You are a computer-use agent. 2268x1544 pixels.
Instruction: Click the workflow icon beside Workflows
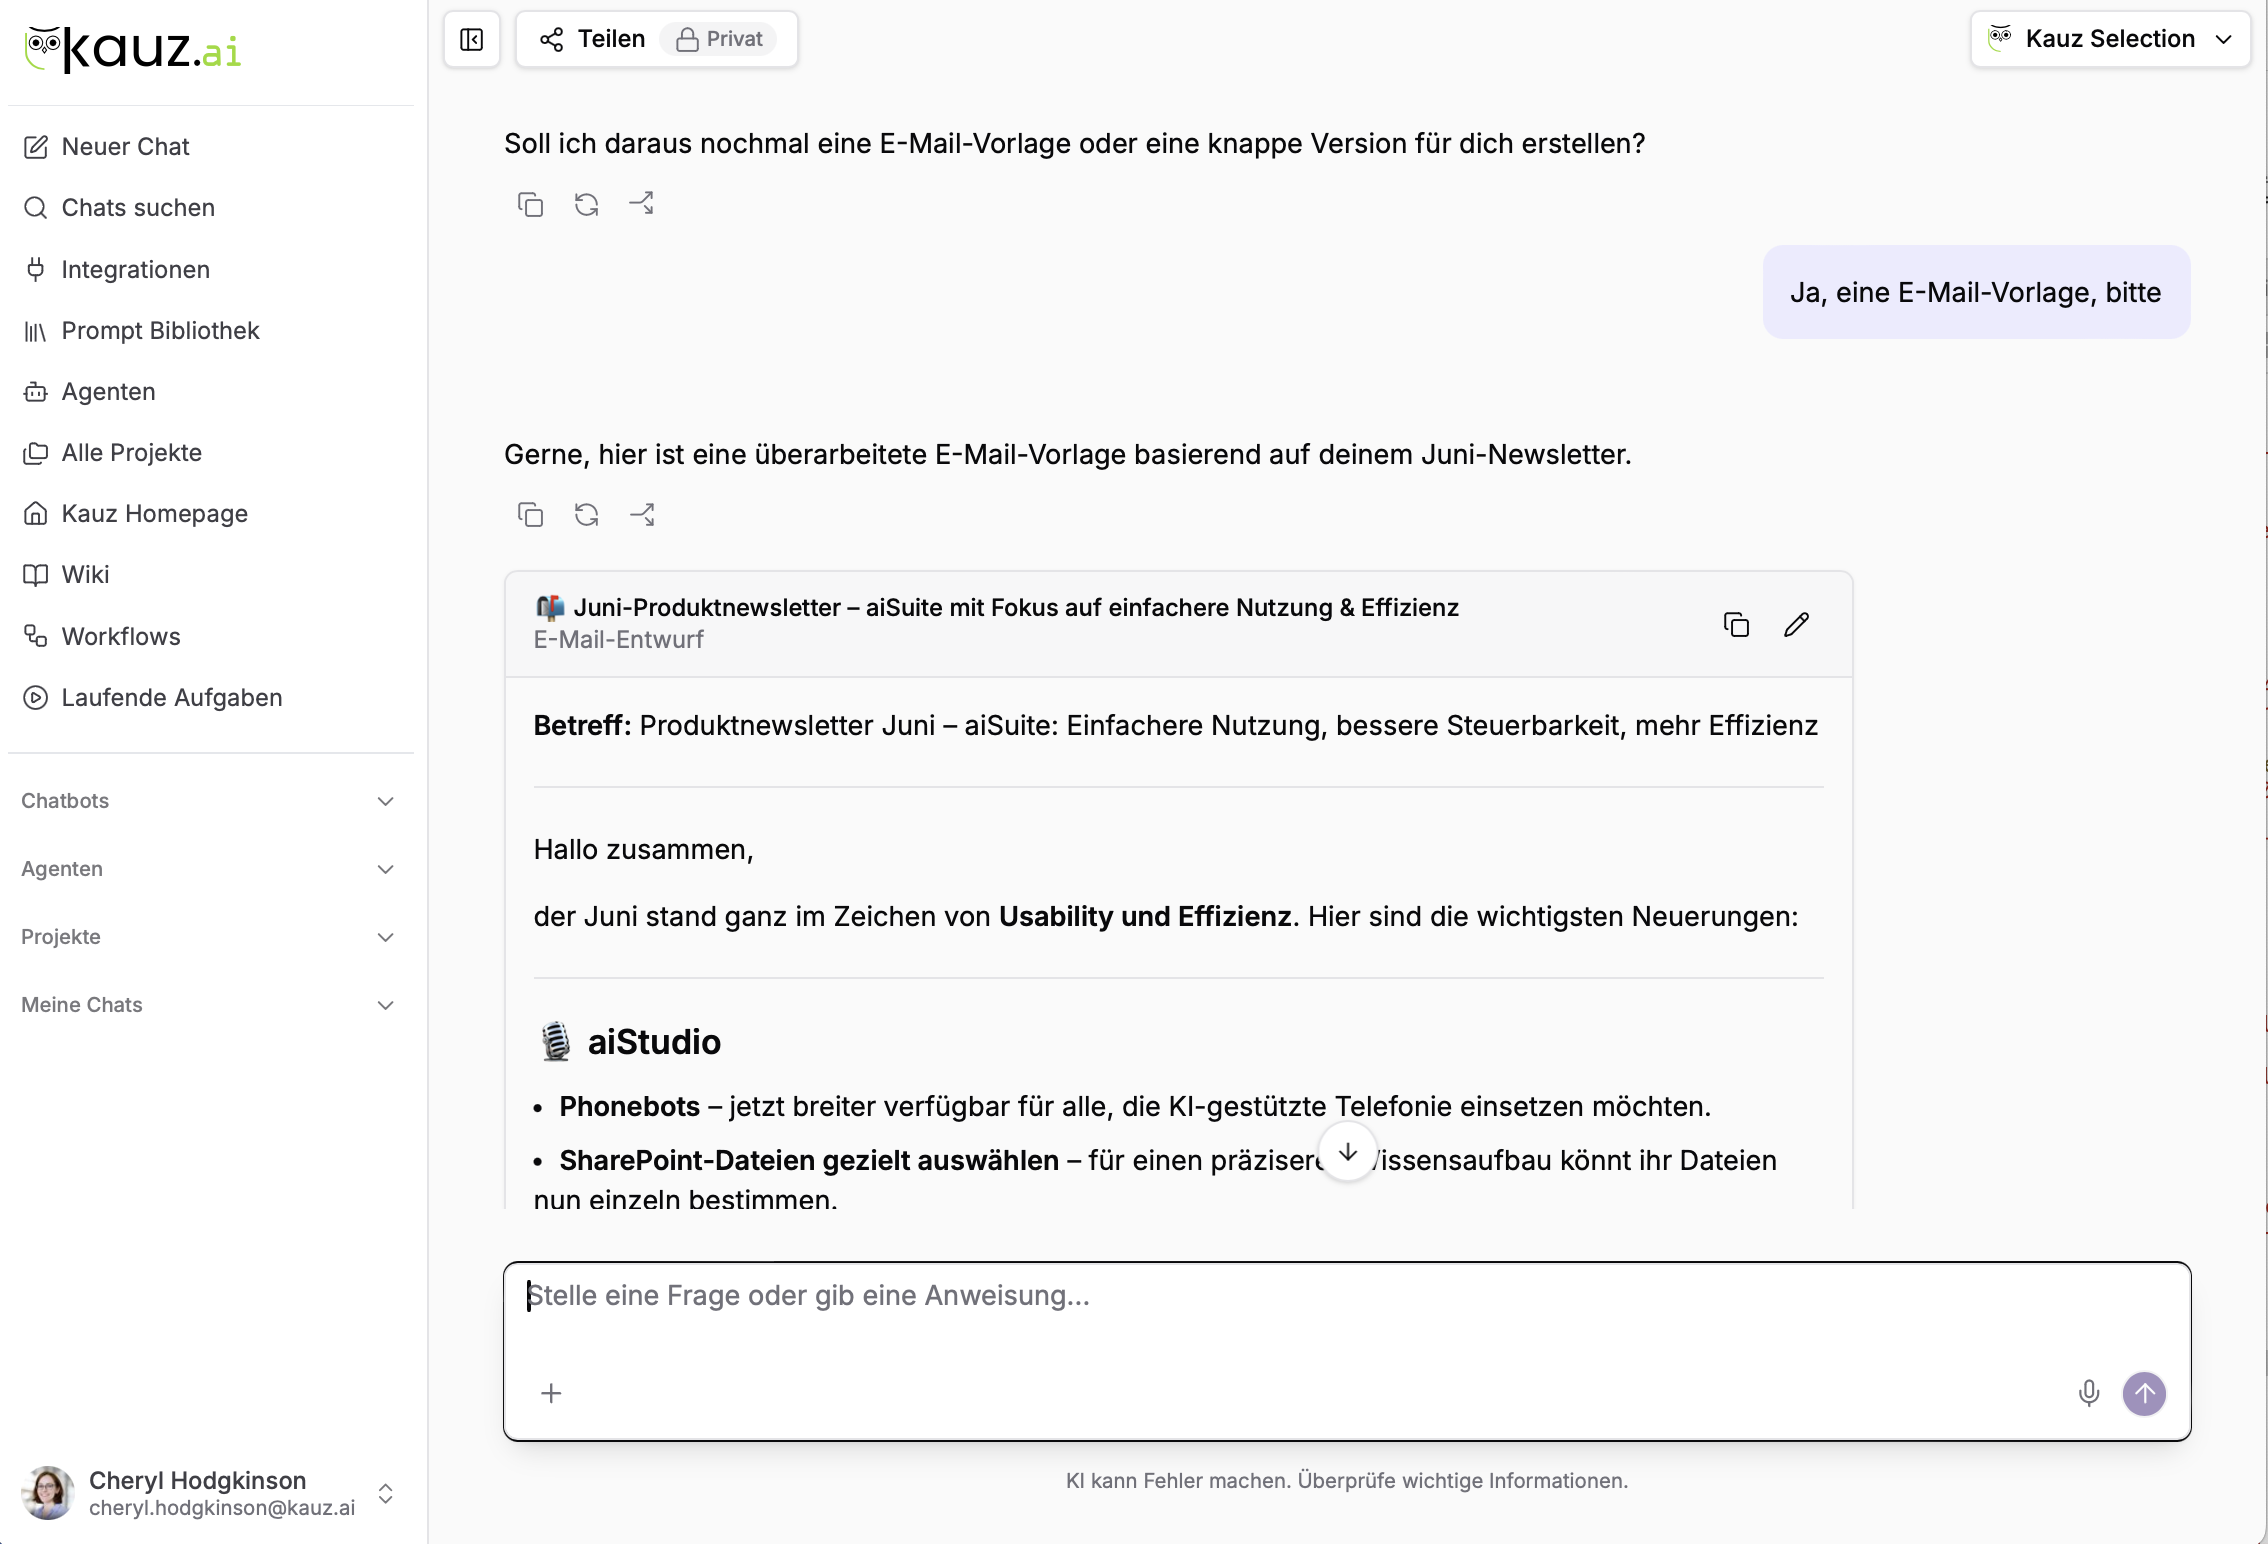click(x=36, y=637)
